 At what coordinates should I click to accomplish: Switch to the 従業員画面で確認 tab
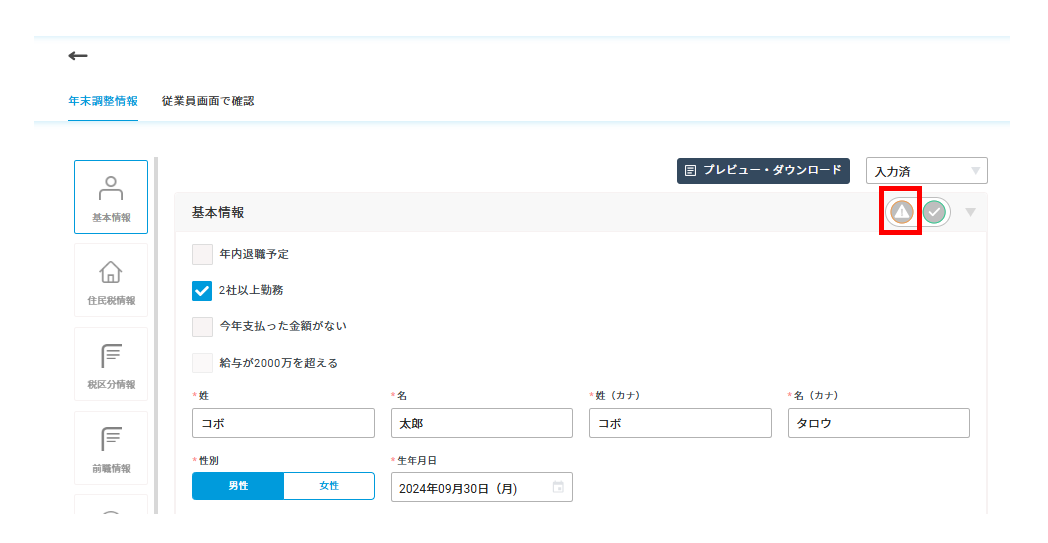(x=208, y=101)
